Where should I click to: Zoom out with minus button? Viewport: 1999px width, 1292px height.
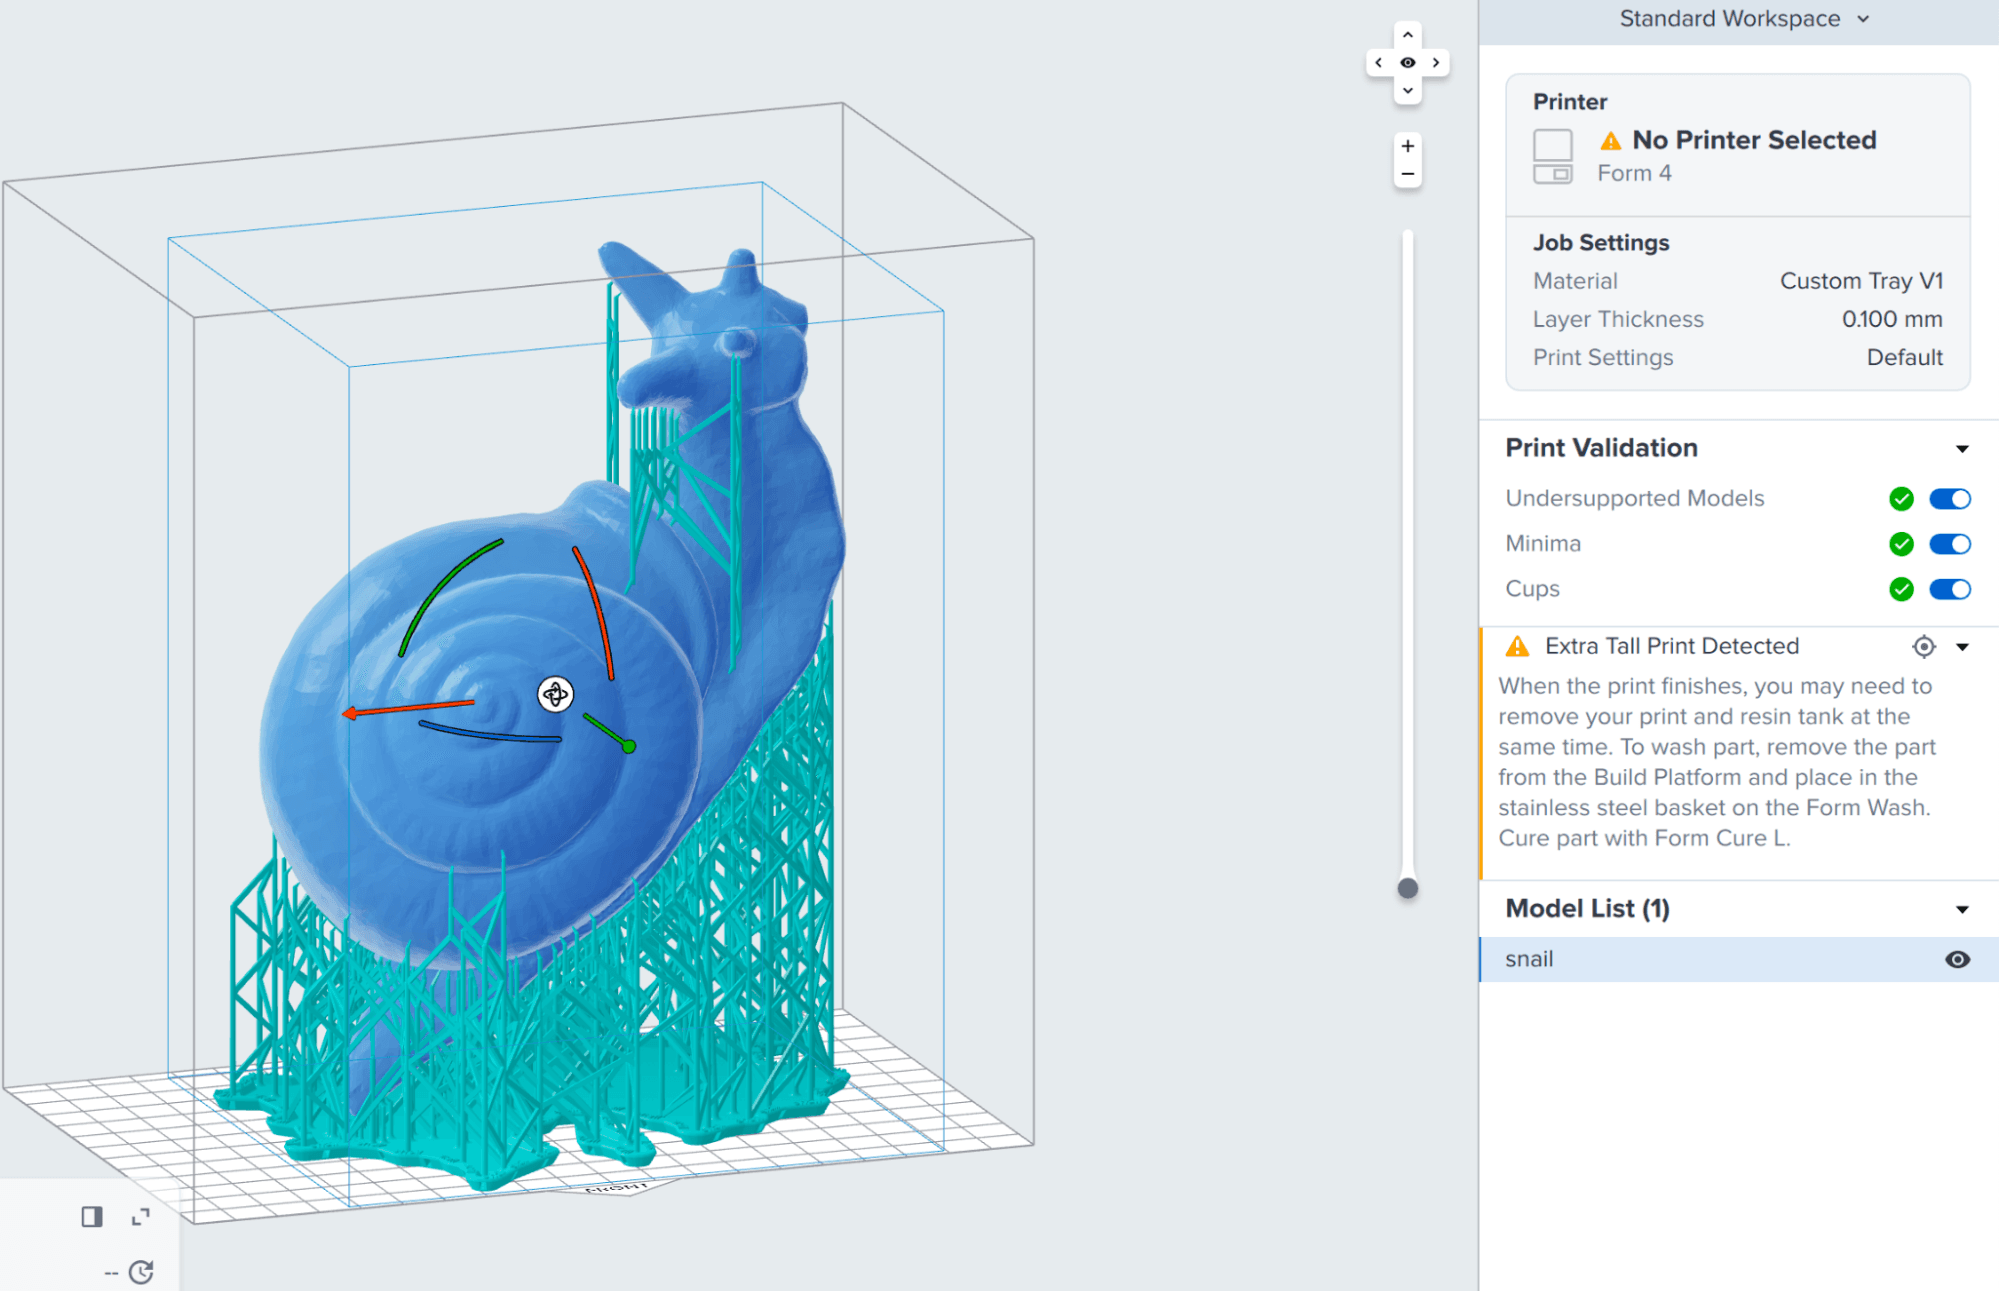[x=1407, y=174]
